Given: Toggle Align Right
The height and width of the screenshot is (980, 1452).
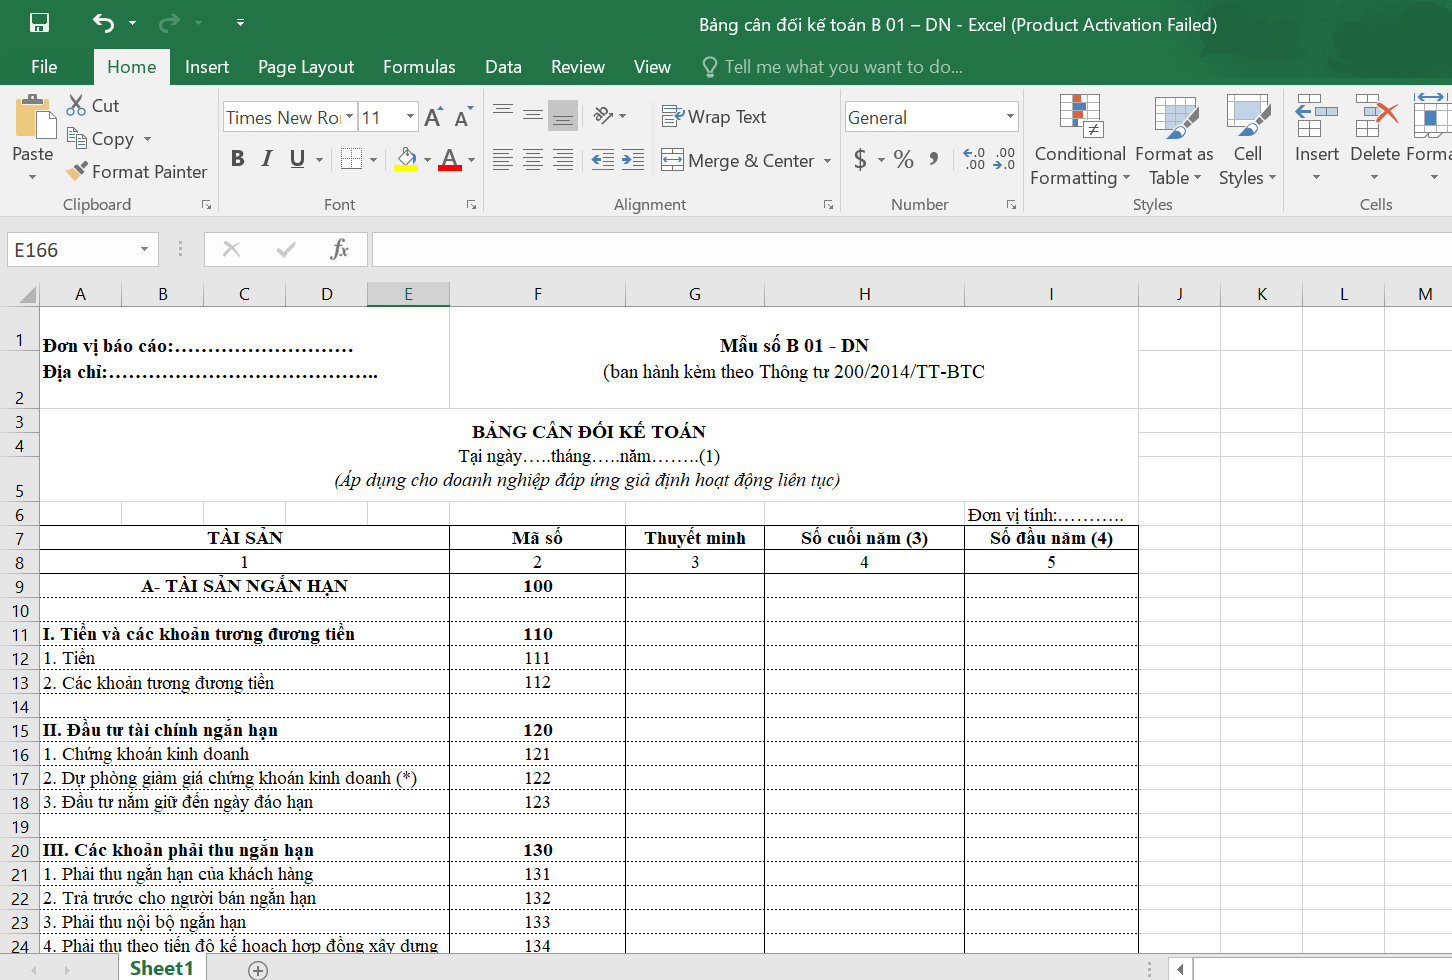Looking at the screenshot, I should point(563,159).
